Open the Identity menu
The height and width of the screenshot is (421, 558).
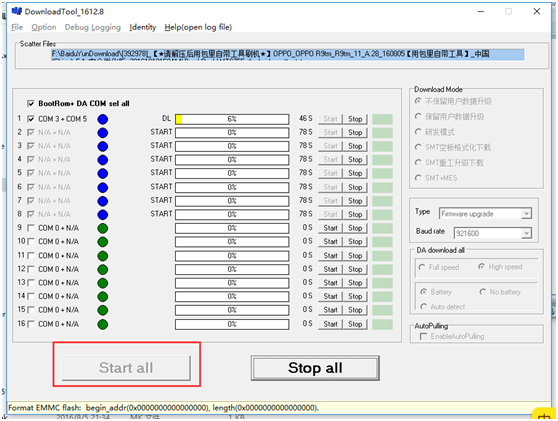142,27
